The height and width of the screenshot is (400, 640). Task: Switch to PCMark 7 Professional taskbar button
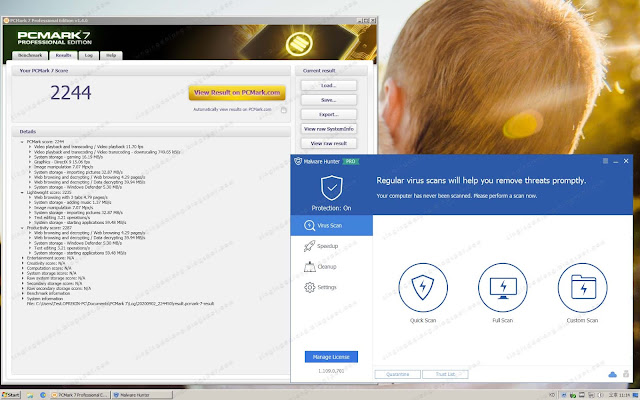click(x=80, y=395)
